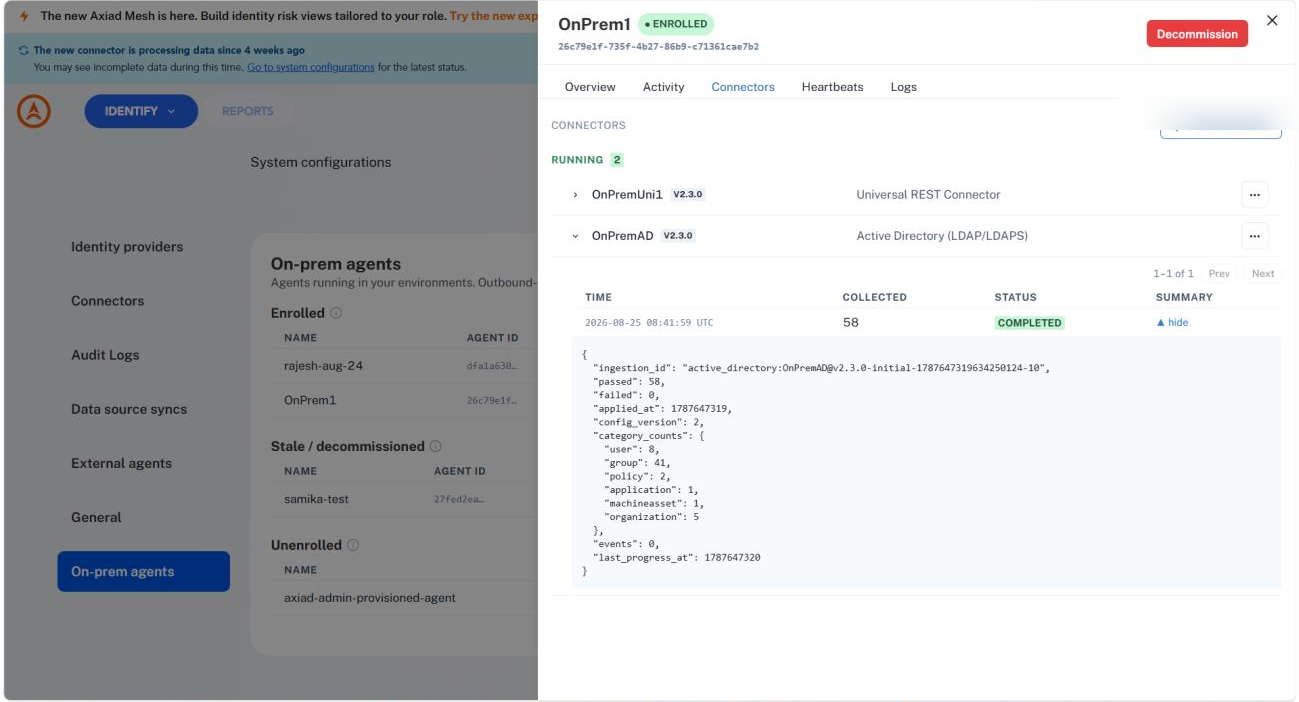
Task: Click the info icon next to Enrolled
Action: tap(336, 313)
